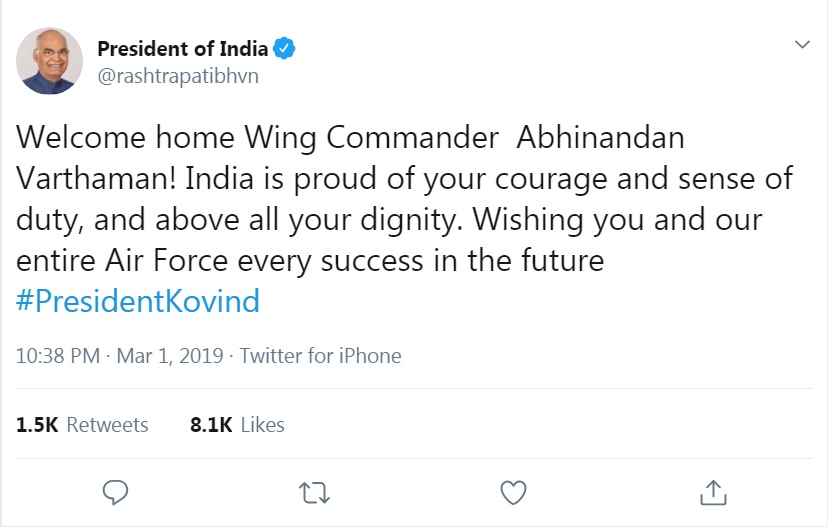The width and height of the screenshot is (828, 527).
Task: Open the President of India display name
Action: click(x=183, y=49)
